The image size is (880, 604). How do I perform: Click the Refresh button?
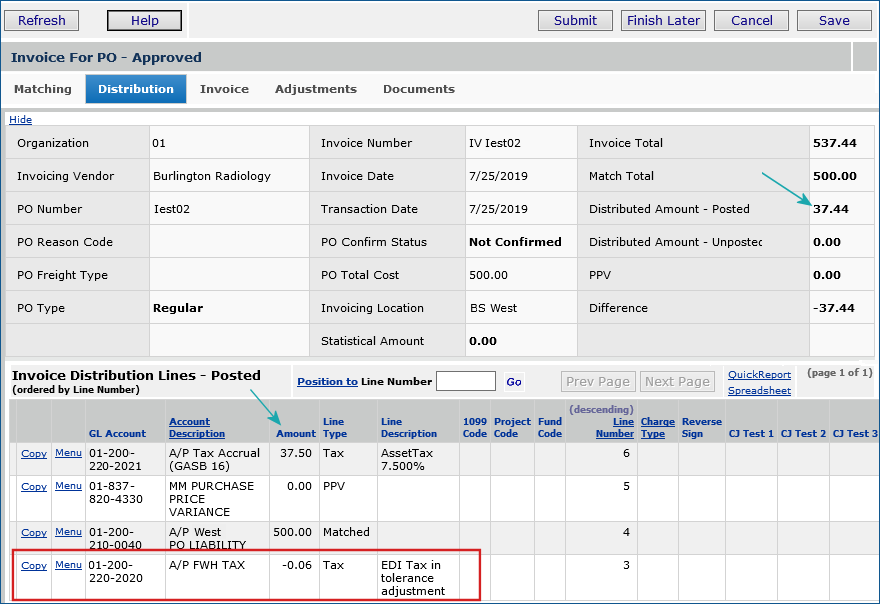tap(42, 20)
